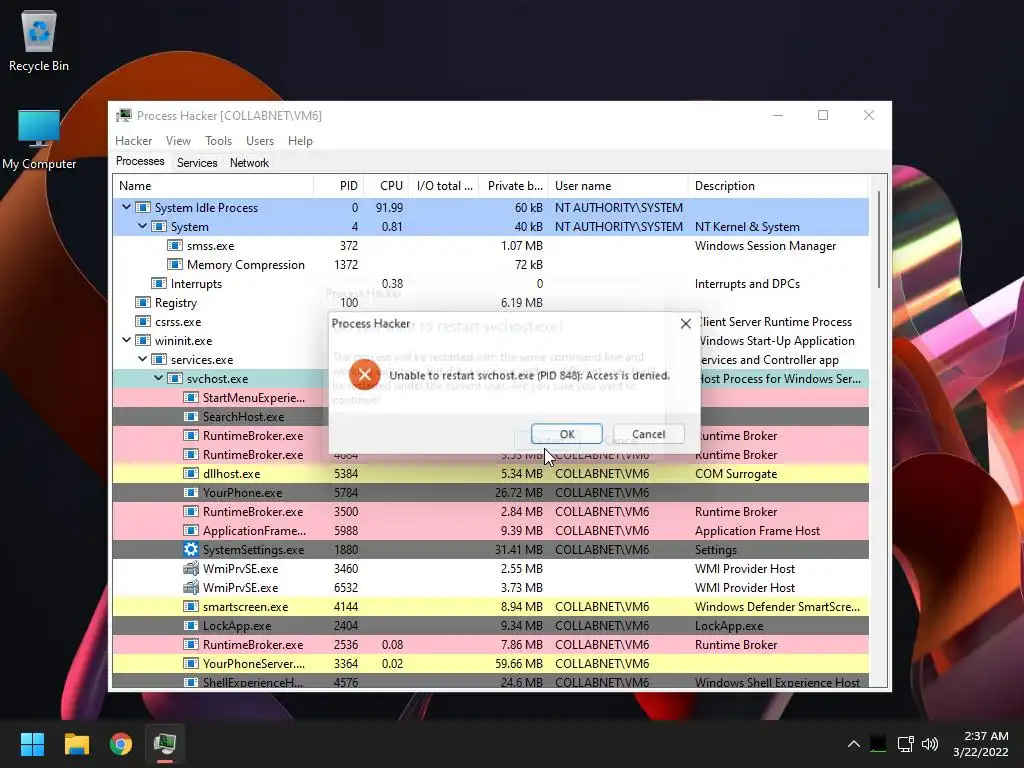Open the Windows Start menu
Viewport: 1024px width, 768px height.
tap(32, 744)
